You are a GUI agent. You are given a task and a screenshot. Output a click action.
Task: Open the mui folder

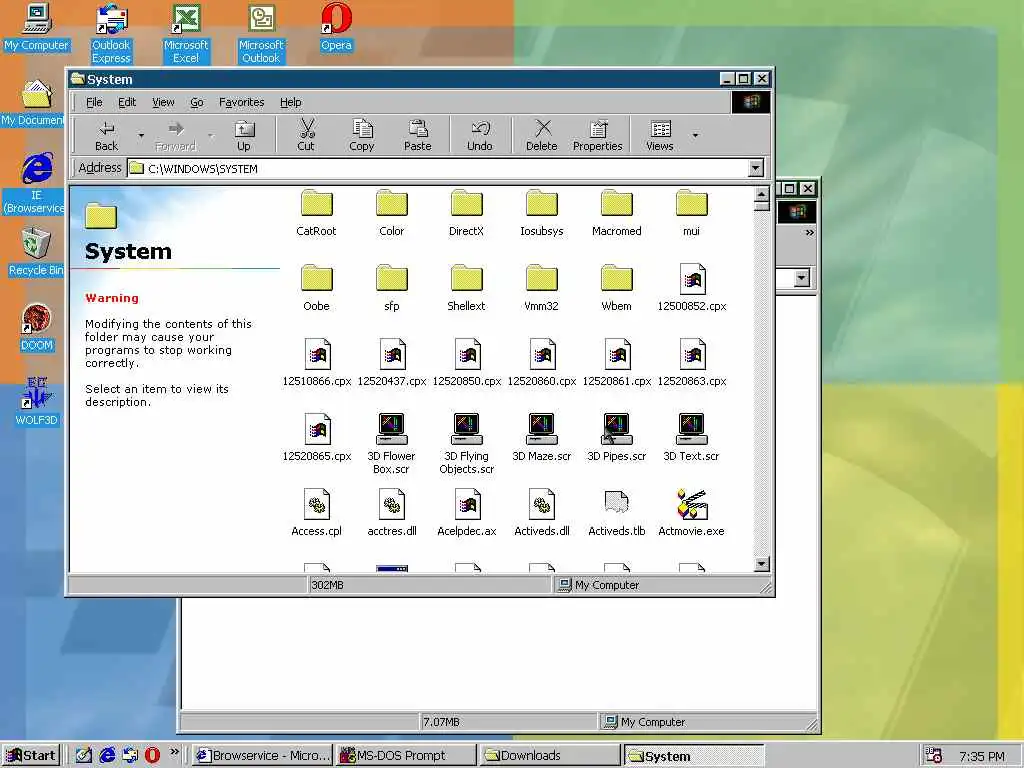[692, 213]
